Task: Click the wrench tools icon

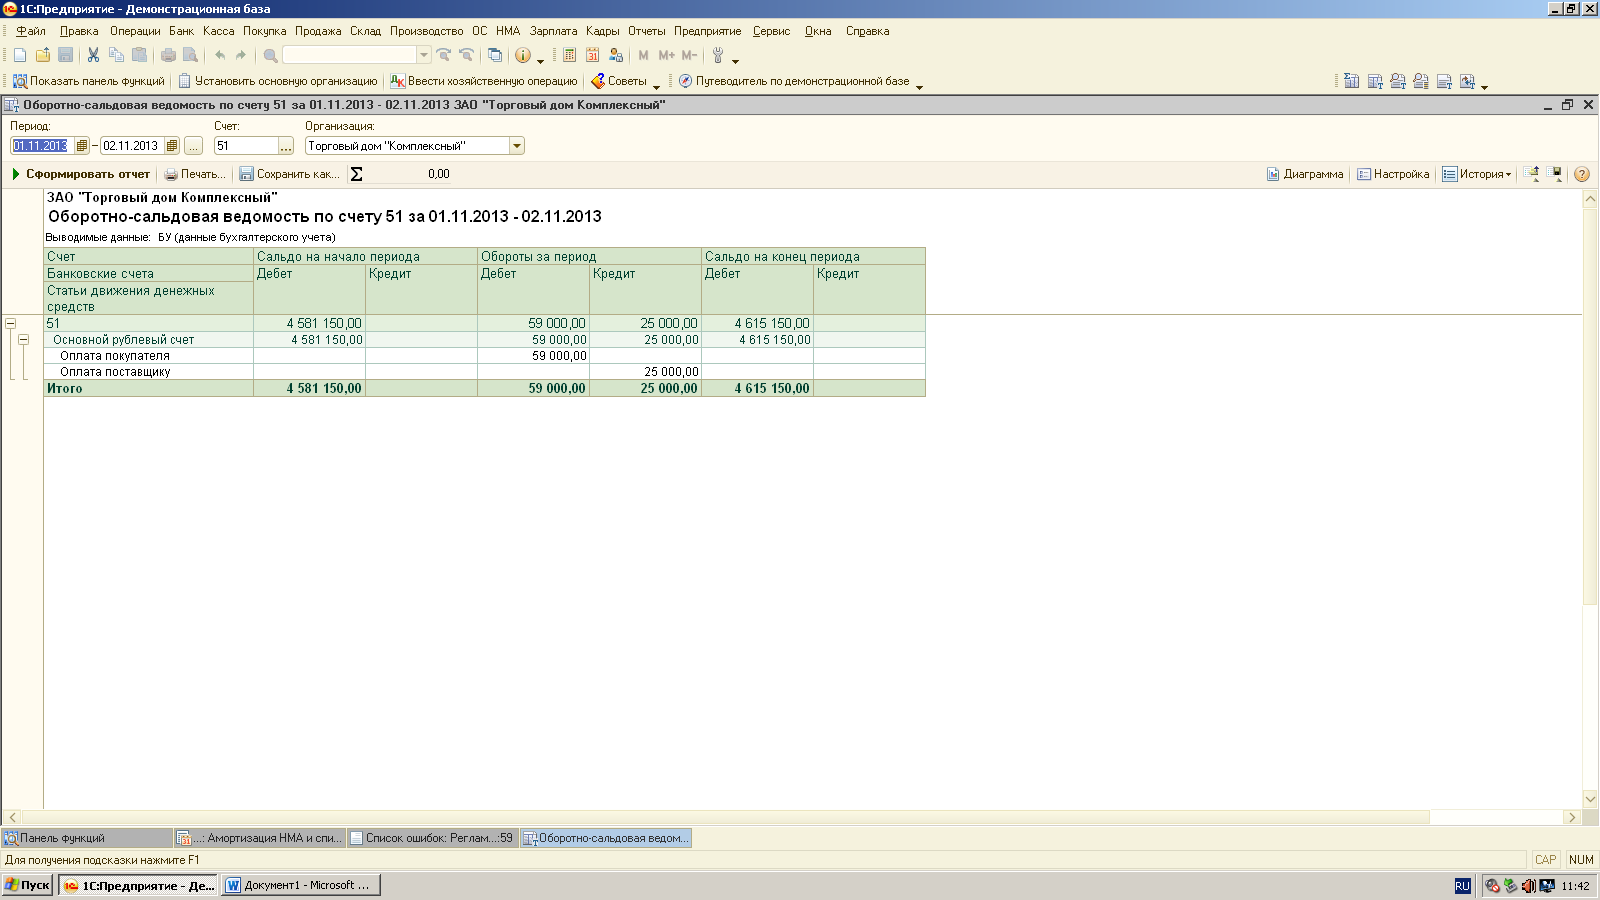Action: point(718,55)
